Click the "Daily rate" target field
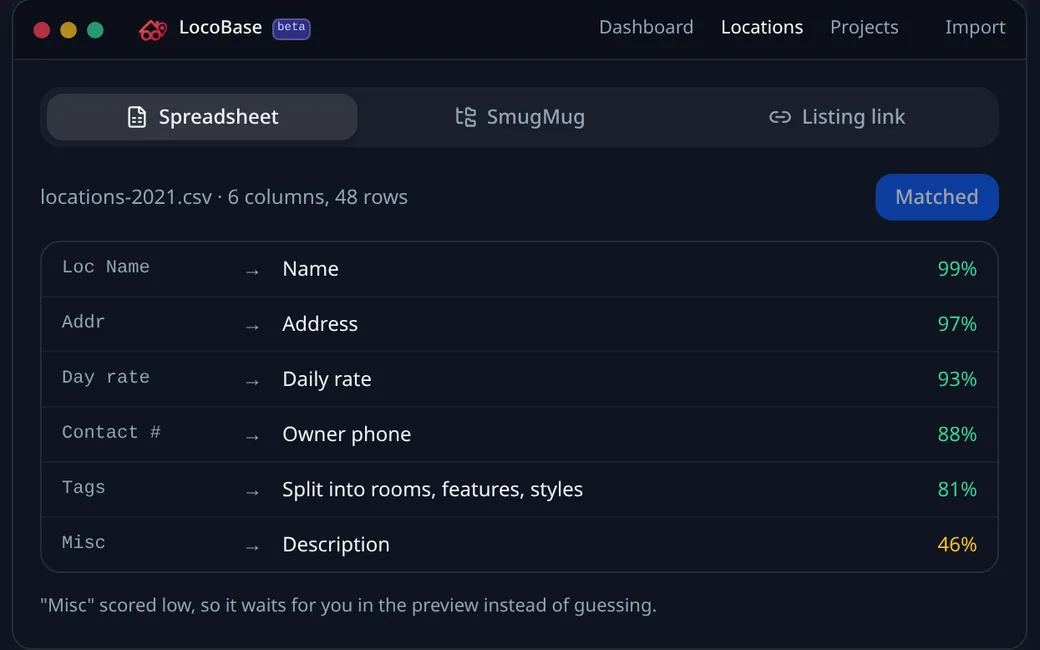The image size is (1040, 650). click(327, 379)
